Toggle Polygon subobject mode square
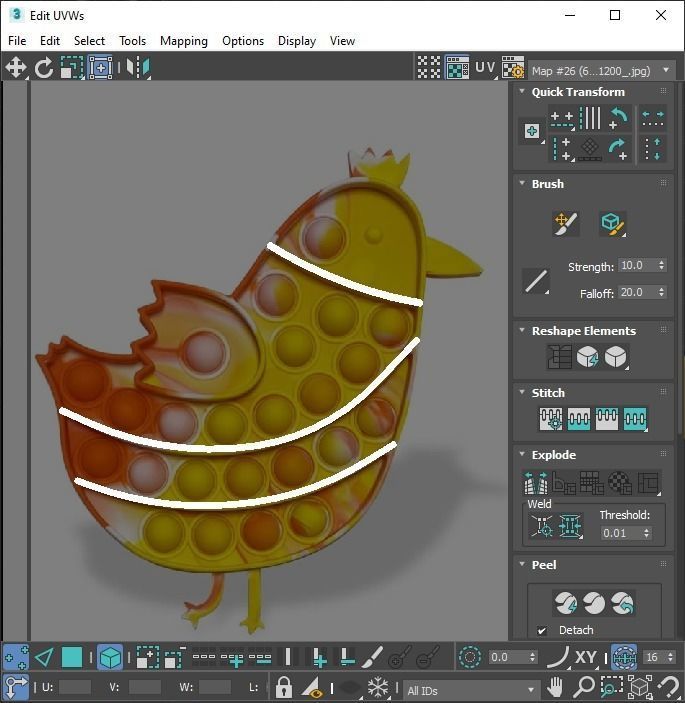Viewport: 685px width, 703px height. point(72,657)
